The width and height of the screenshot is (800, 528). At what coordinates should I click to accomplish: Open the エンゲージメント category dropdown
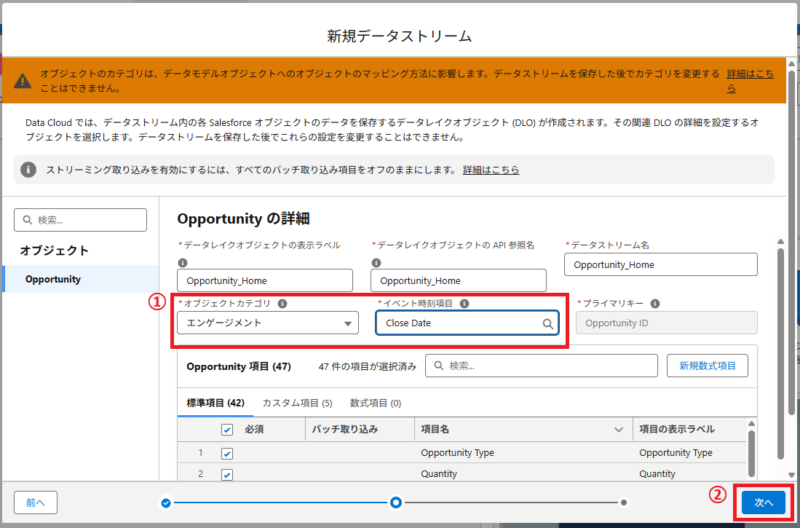pos(267,323)
